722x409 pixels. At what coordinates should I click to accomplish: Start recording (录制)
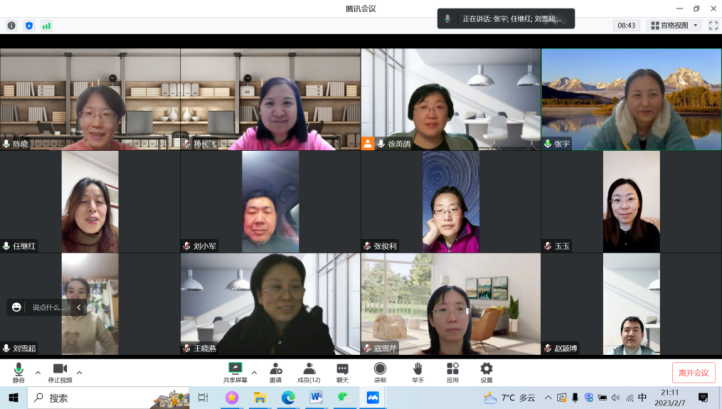(x=380, y=373)
